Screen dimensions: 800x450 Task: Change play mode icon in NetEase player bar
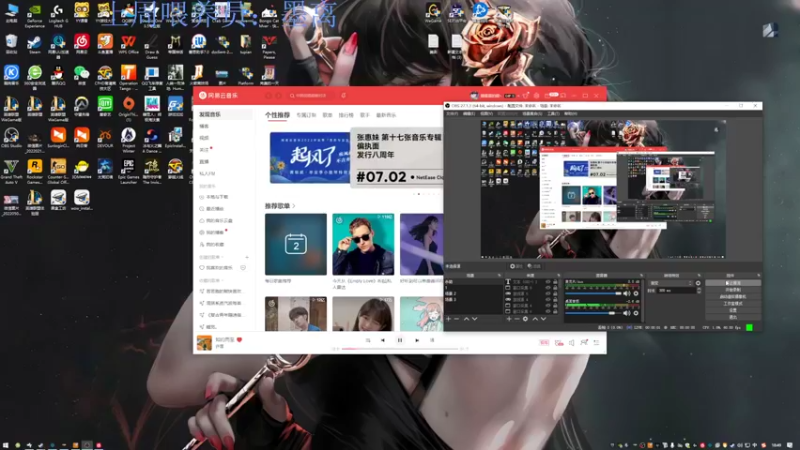[368, 340]
